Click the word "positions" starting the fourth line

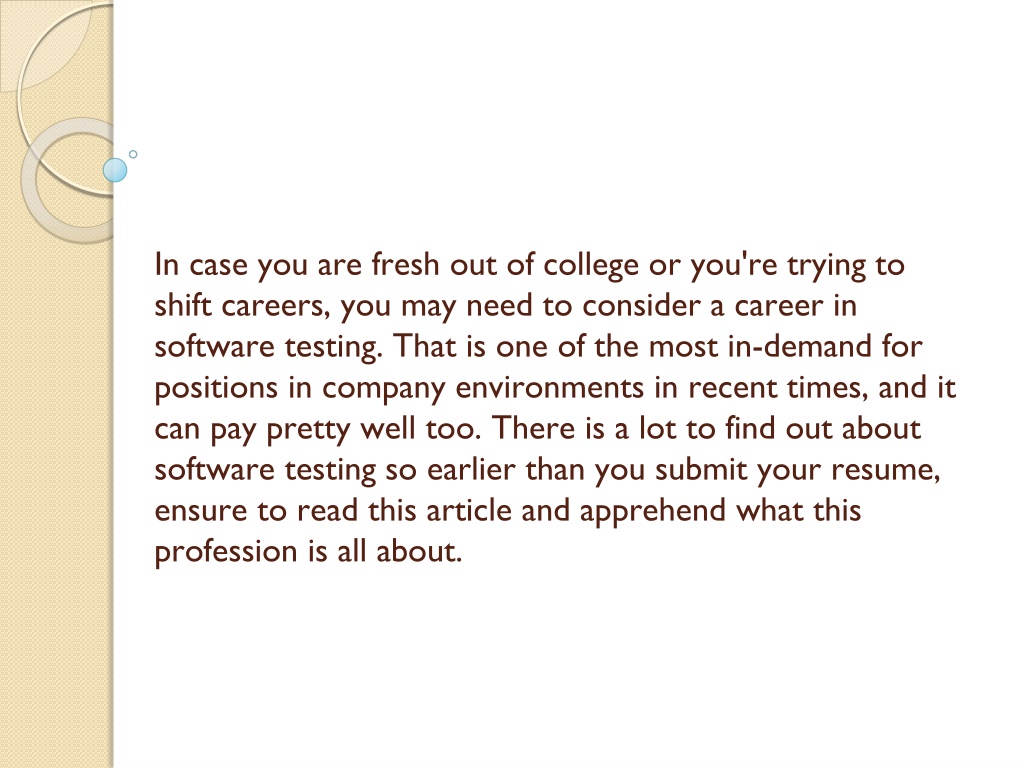coord(216,389)
